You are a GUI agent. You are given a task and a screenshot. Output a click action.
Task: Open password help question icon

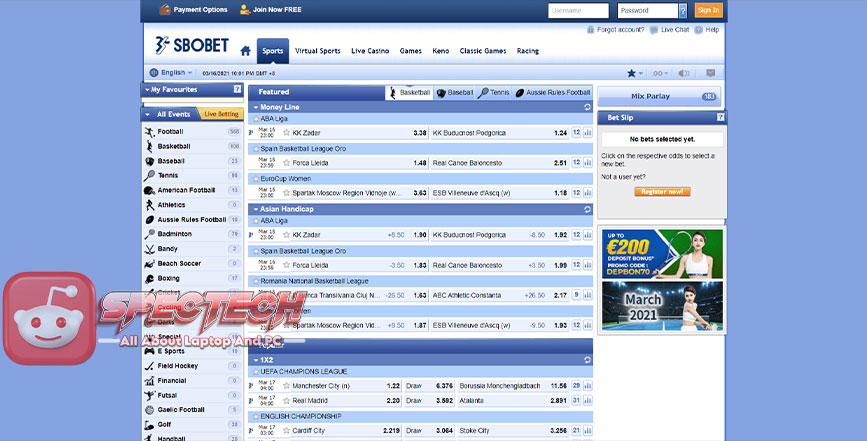coord(683,10)
